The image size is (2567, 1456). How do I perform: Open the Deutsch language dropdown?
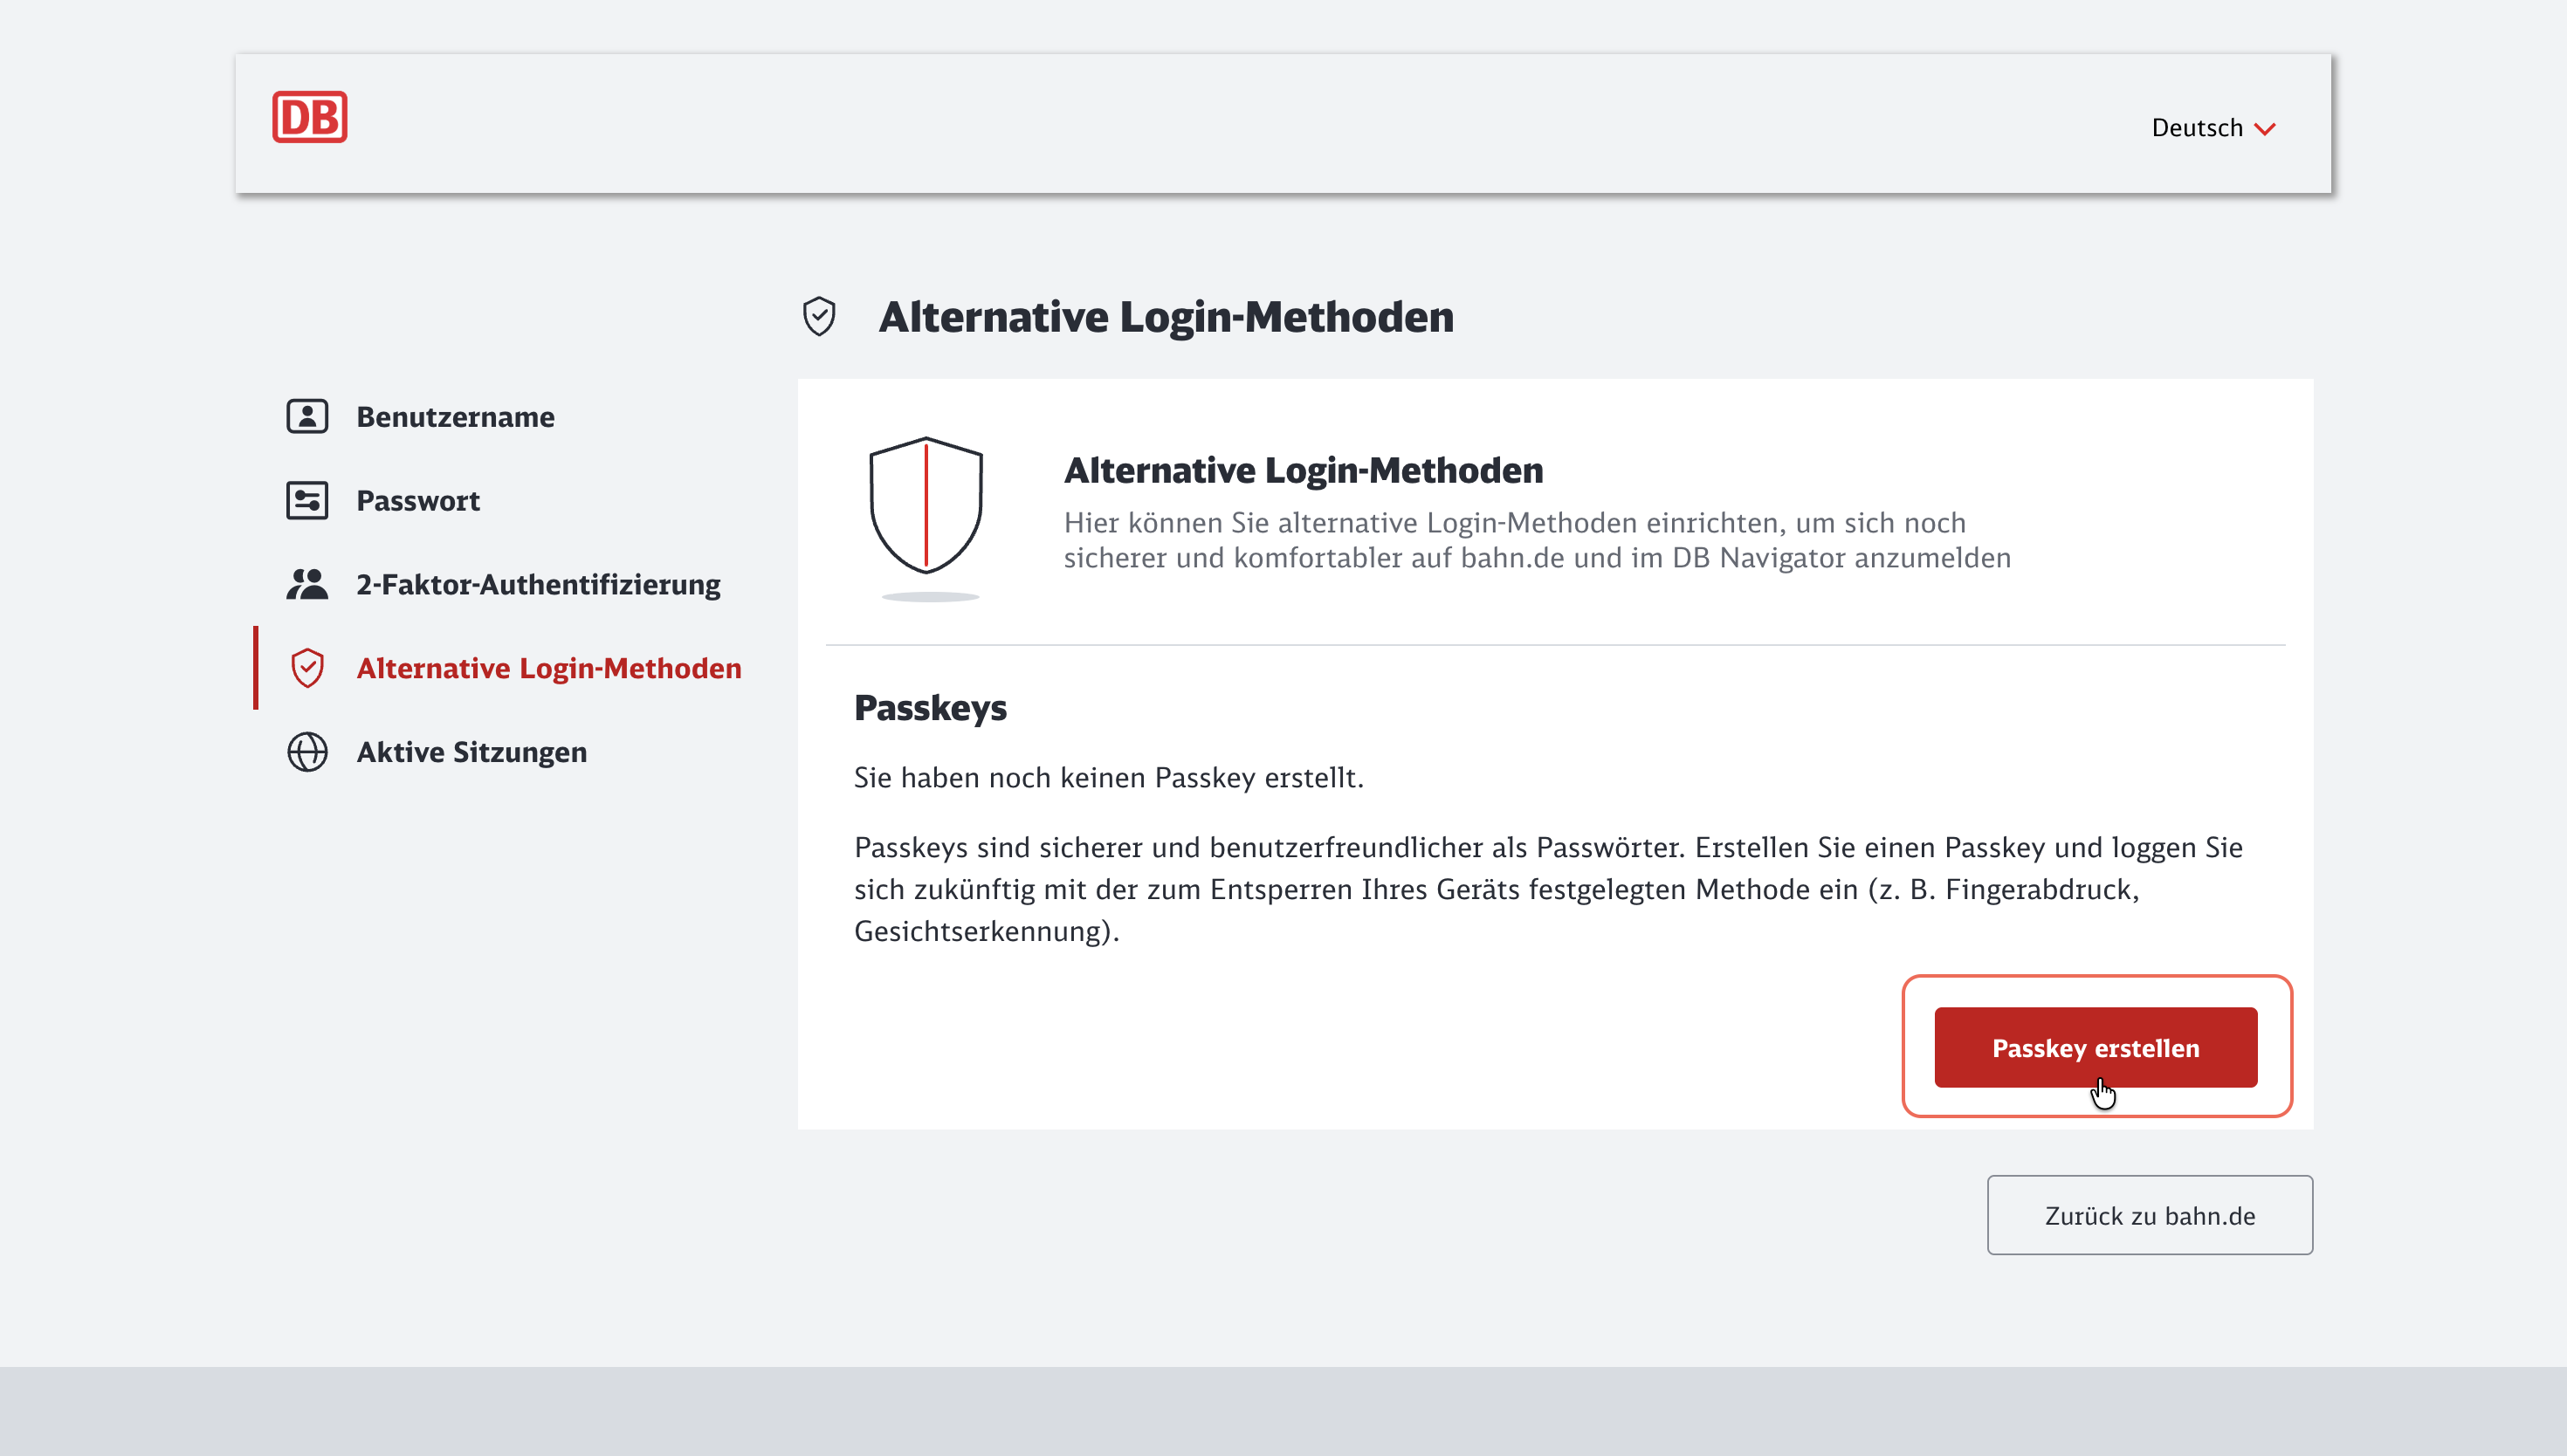tap(2213, 128)
